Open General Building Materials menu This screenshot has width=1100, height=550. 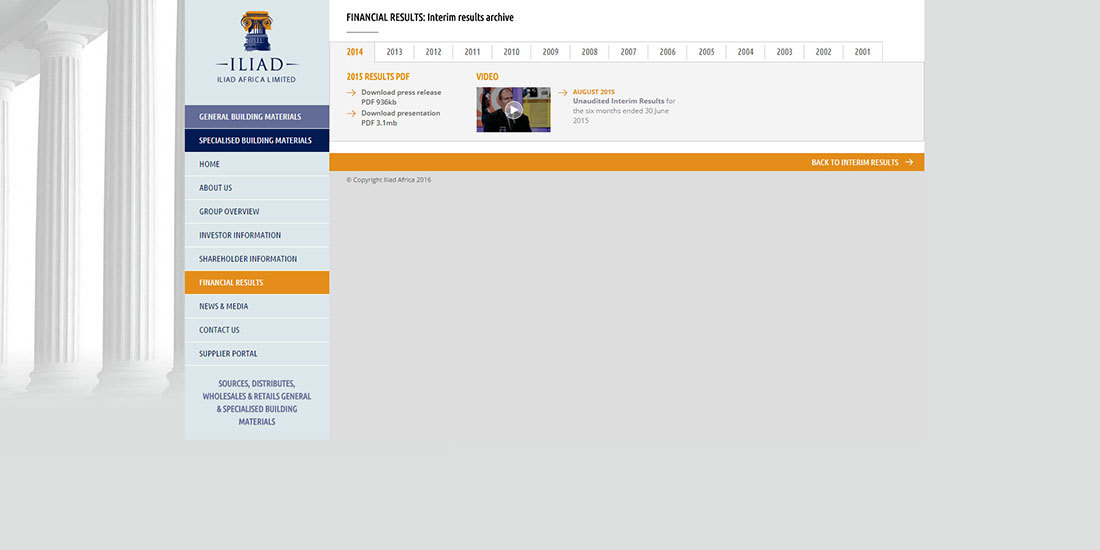[256, 117]
